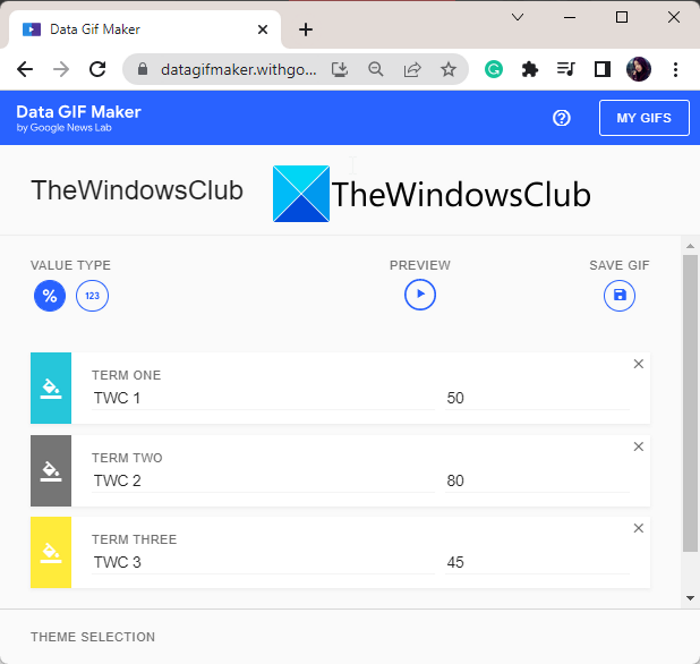The image size is (700, 664).
Task: Click the Save GIF disk icon
Action: tap(619, 295)
